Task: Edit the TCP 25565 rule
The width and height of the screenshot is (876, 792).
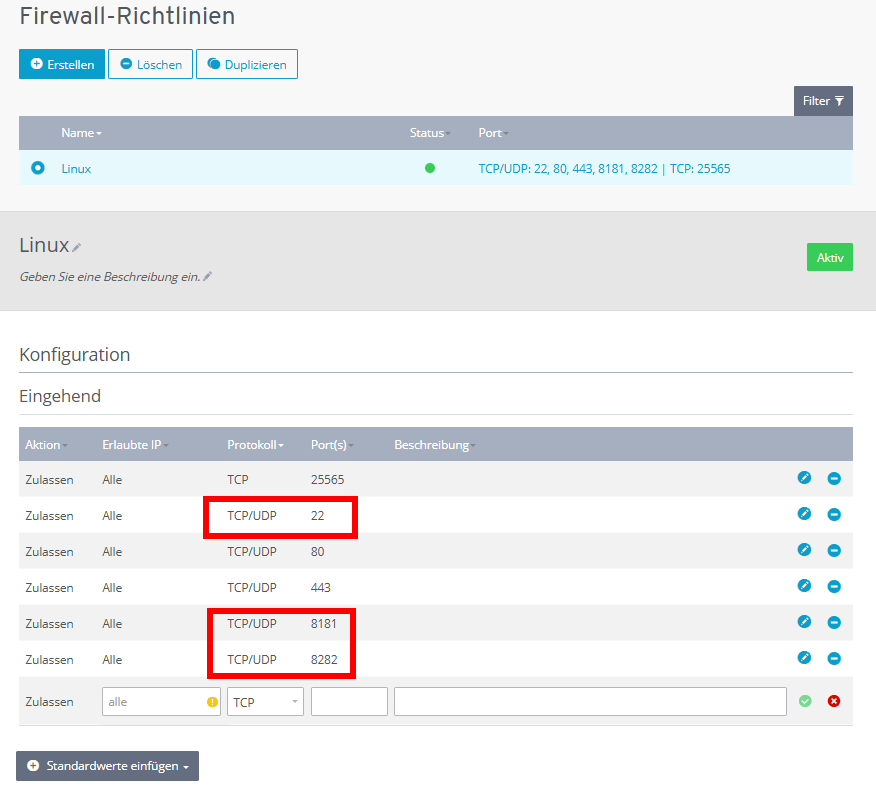Action: tap(804, 478)
